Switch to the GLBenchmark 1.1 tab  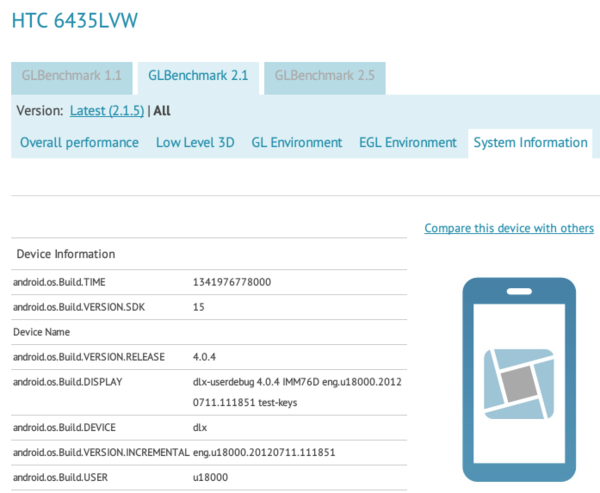click(x=71, y=75)
